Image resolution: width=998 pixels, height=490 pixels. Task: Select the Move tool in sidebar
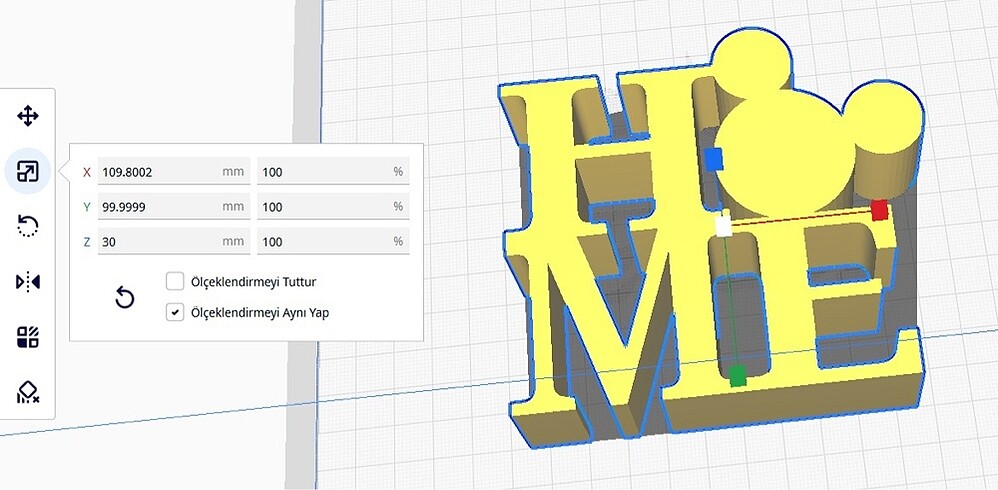pyautogui.click(x=27, y=116)
